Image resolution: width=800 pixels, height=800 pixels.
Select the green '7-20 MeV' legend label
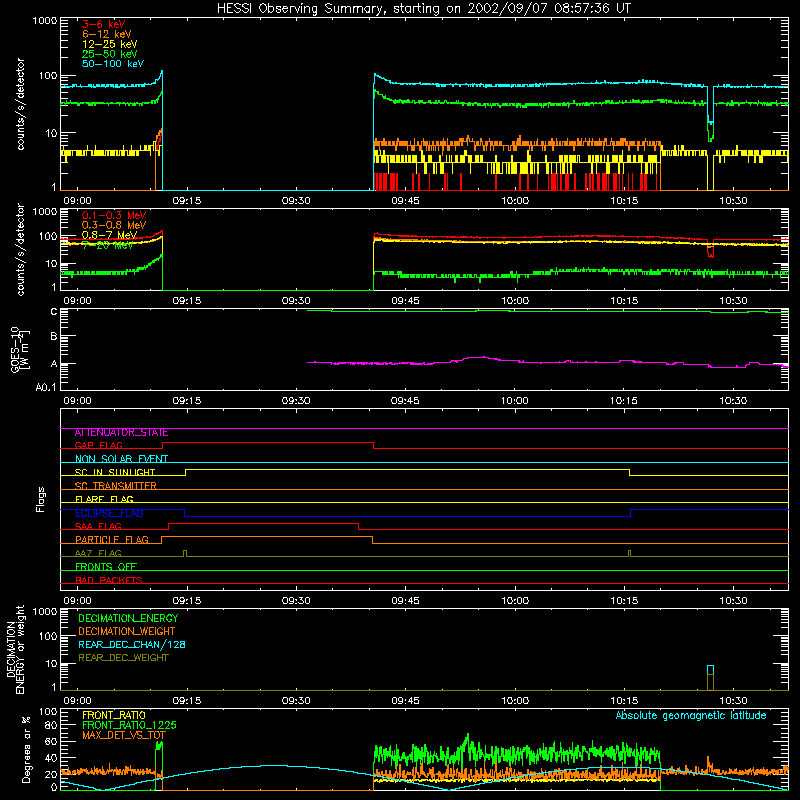click(x=107, y=245)
